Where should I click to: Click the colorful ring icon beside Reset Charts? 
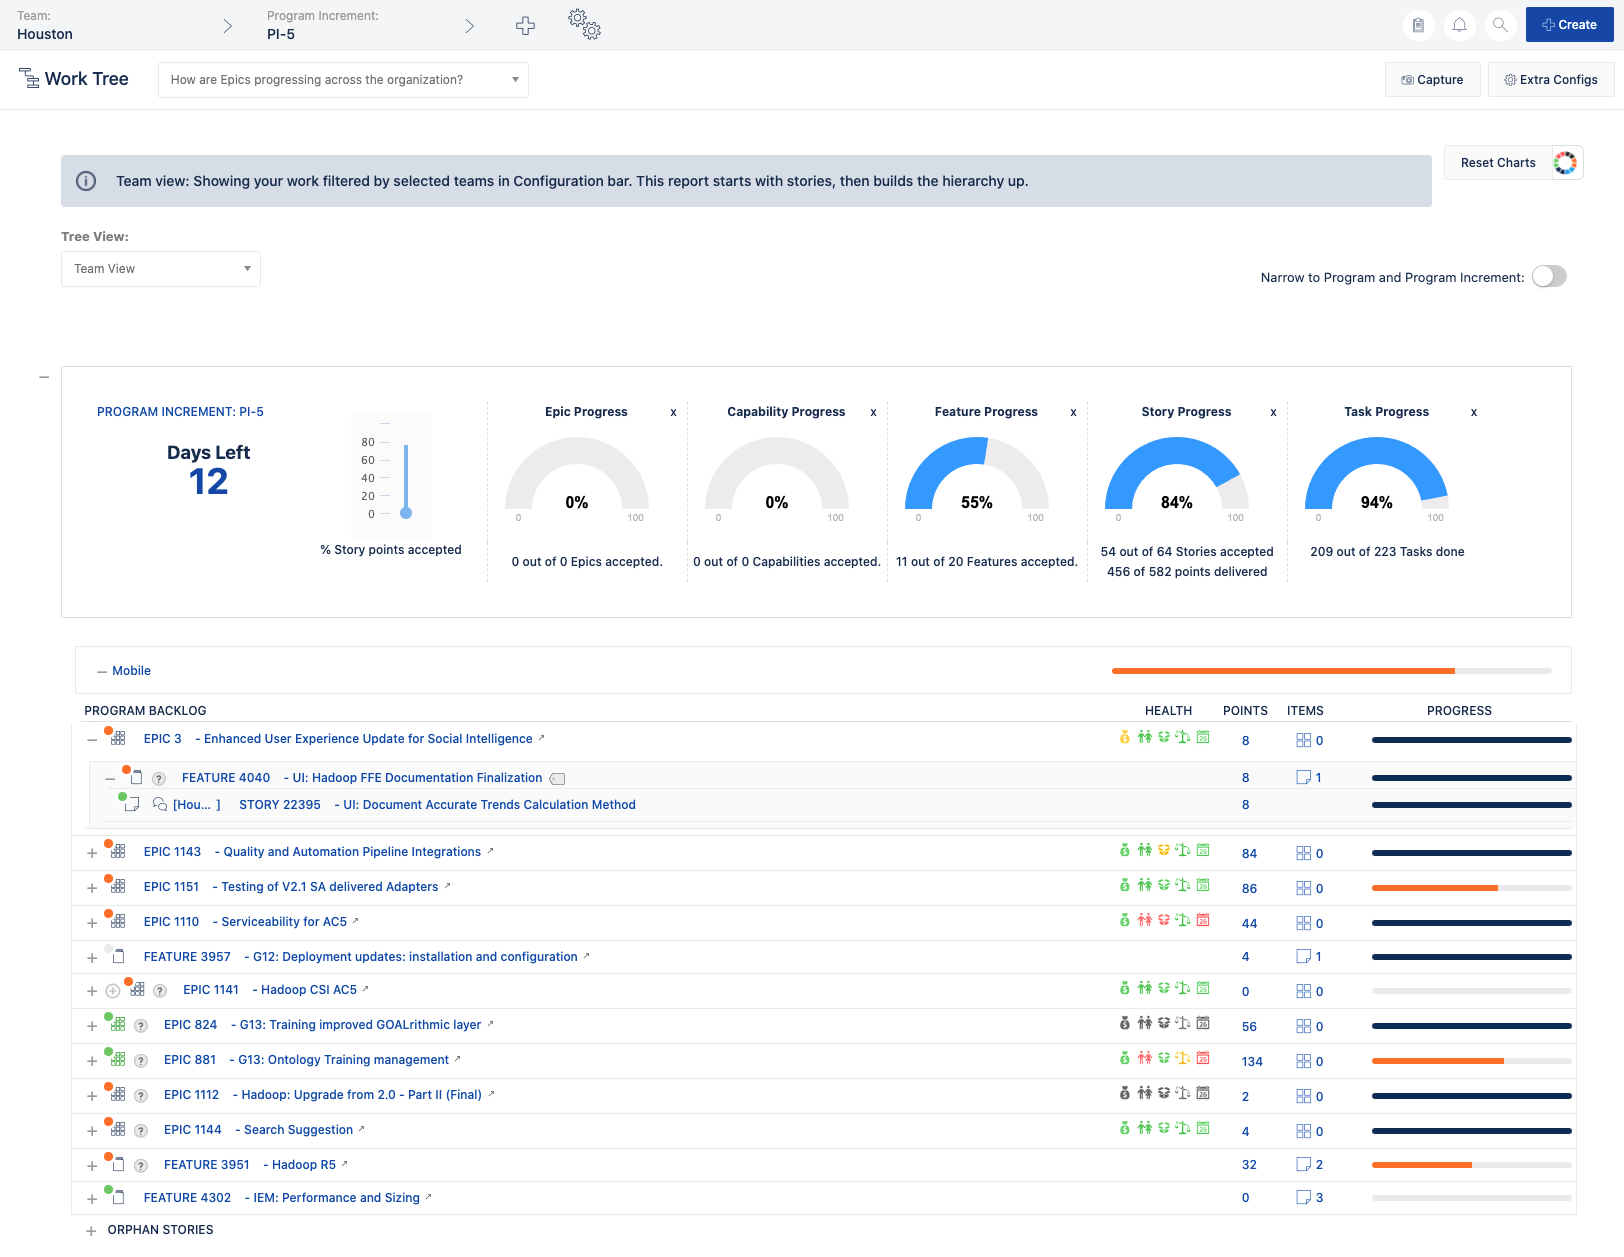pyautogui.click(x=1565, y=163)
